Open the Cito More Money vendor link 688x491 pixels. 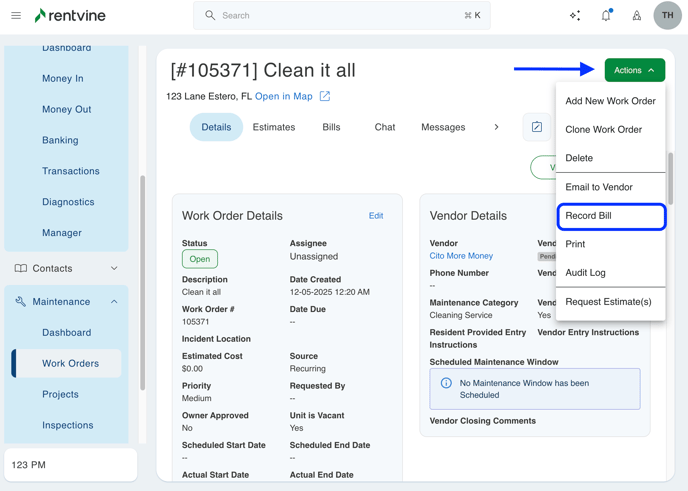[x=461, y=256]
